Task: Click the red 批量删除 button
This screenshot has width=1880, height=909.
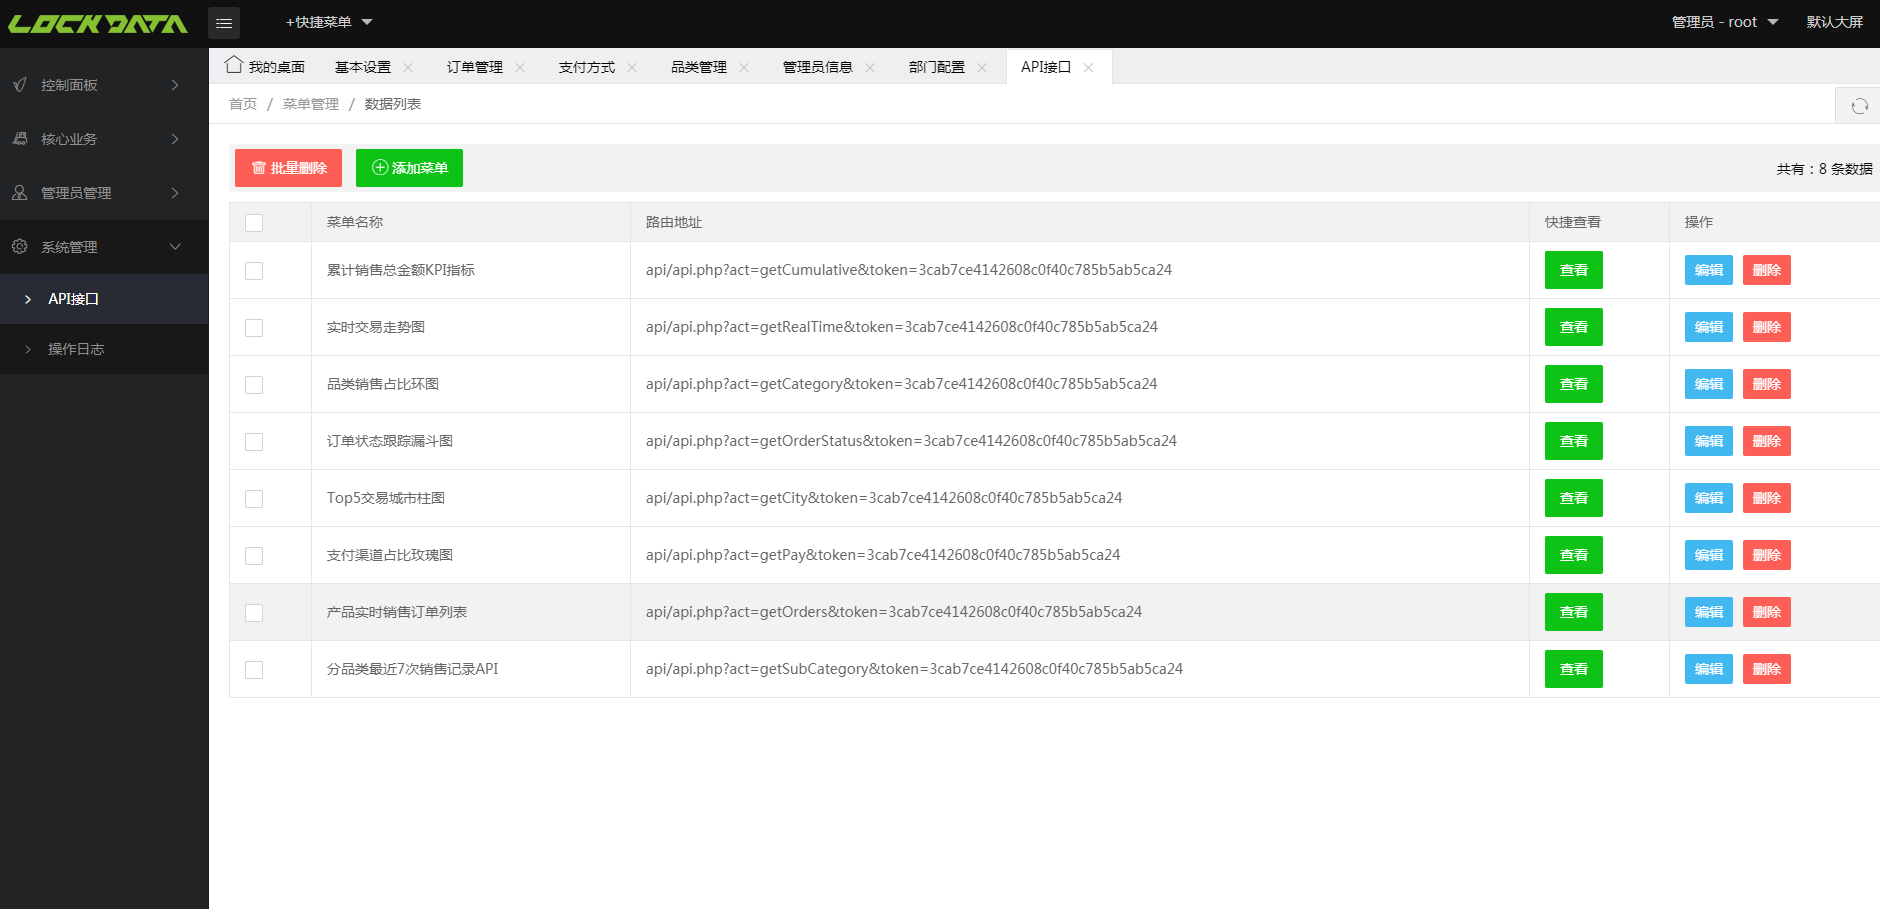Action: tap(288, 168)
